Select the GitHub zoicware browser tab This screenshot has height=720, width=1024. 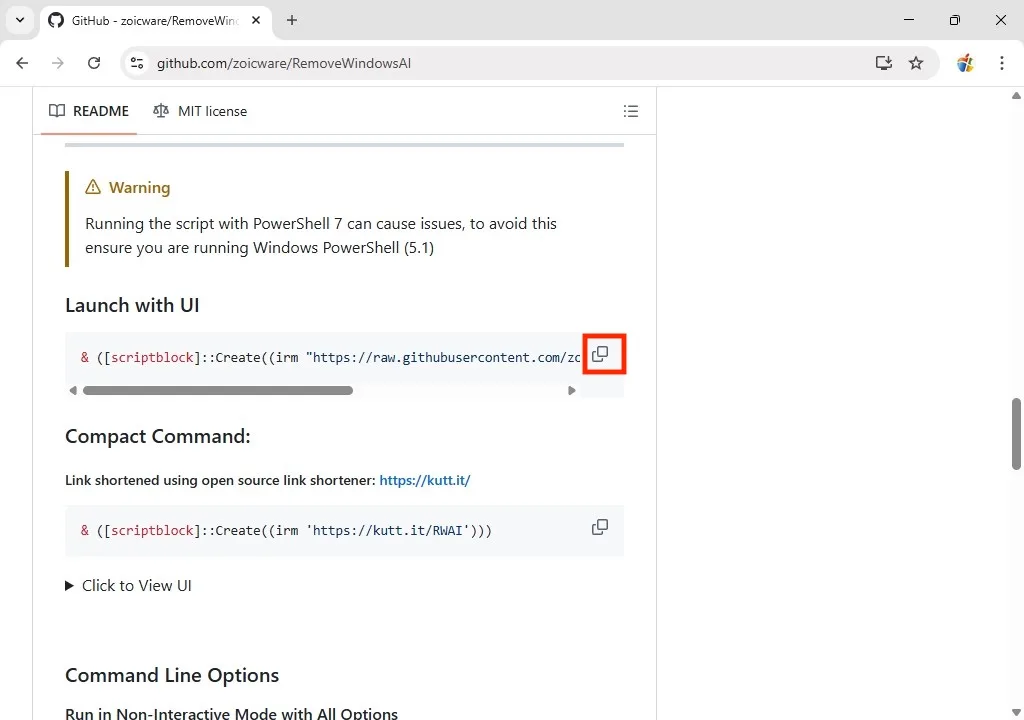pyautogui.click(x=155, y=20)
